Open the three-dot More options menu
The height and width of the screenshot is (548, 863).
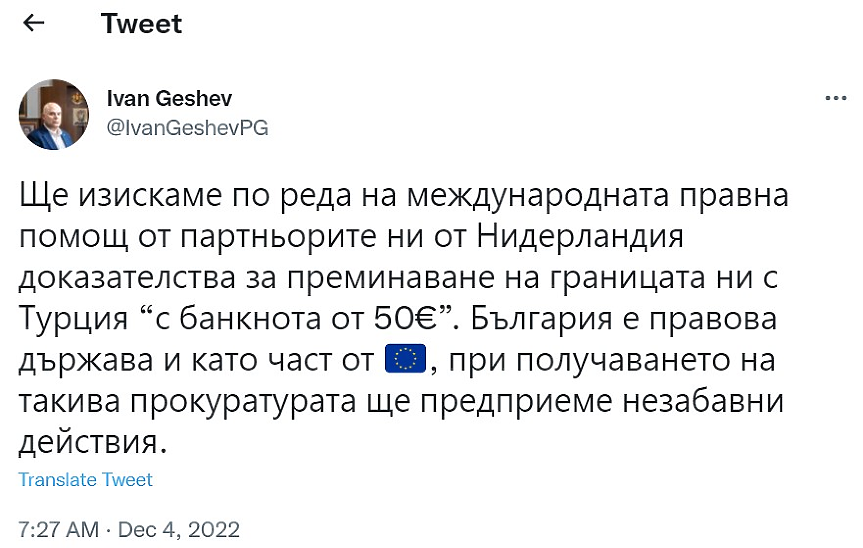pos(834,99)
